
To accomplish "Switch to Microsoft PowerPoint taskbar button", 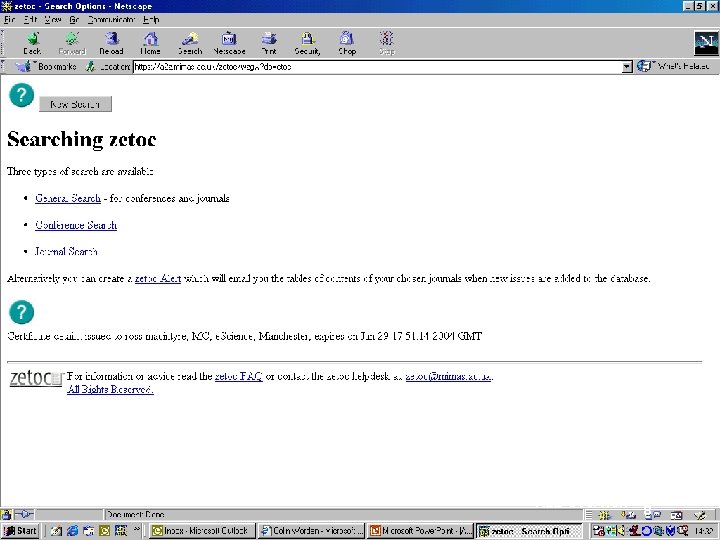I will 420,531.
